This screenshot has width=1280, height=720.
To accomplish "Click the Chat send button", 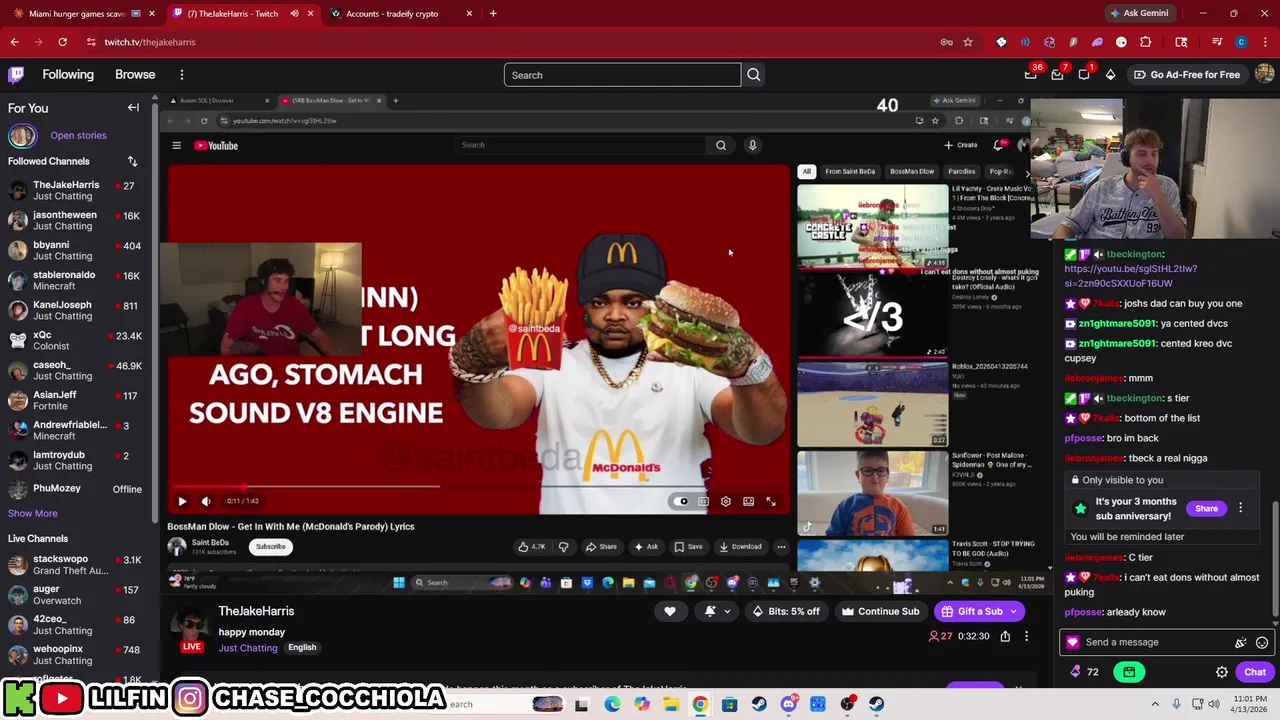I will 1254,672.
